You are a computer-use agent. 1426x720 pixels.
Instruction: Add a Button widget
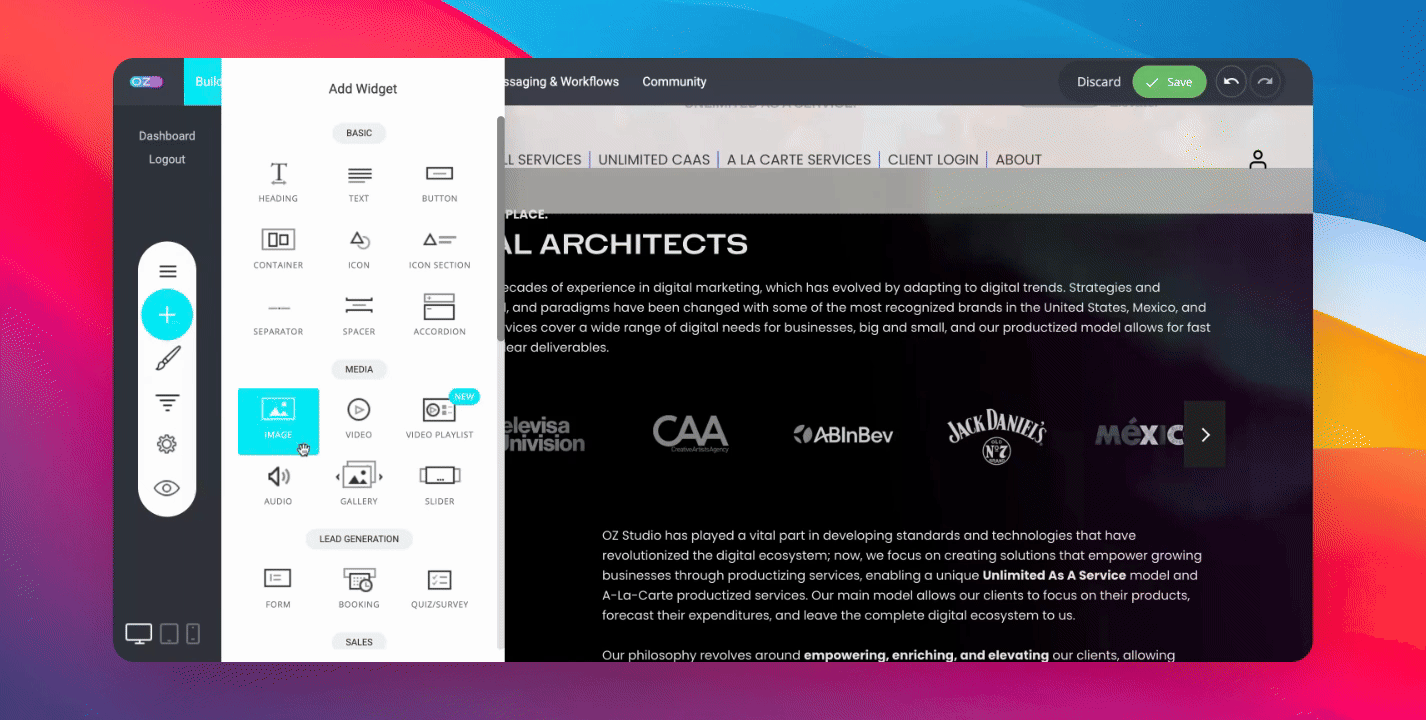pyautogui.click(x=440, y=182)
